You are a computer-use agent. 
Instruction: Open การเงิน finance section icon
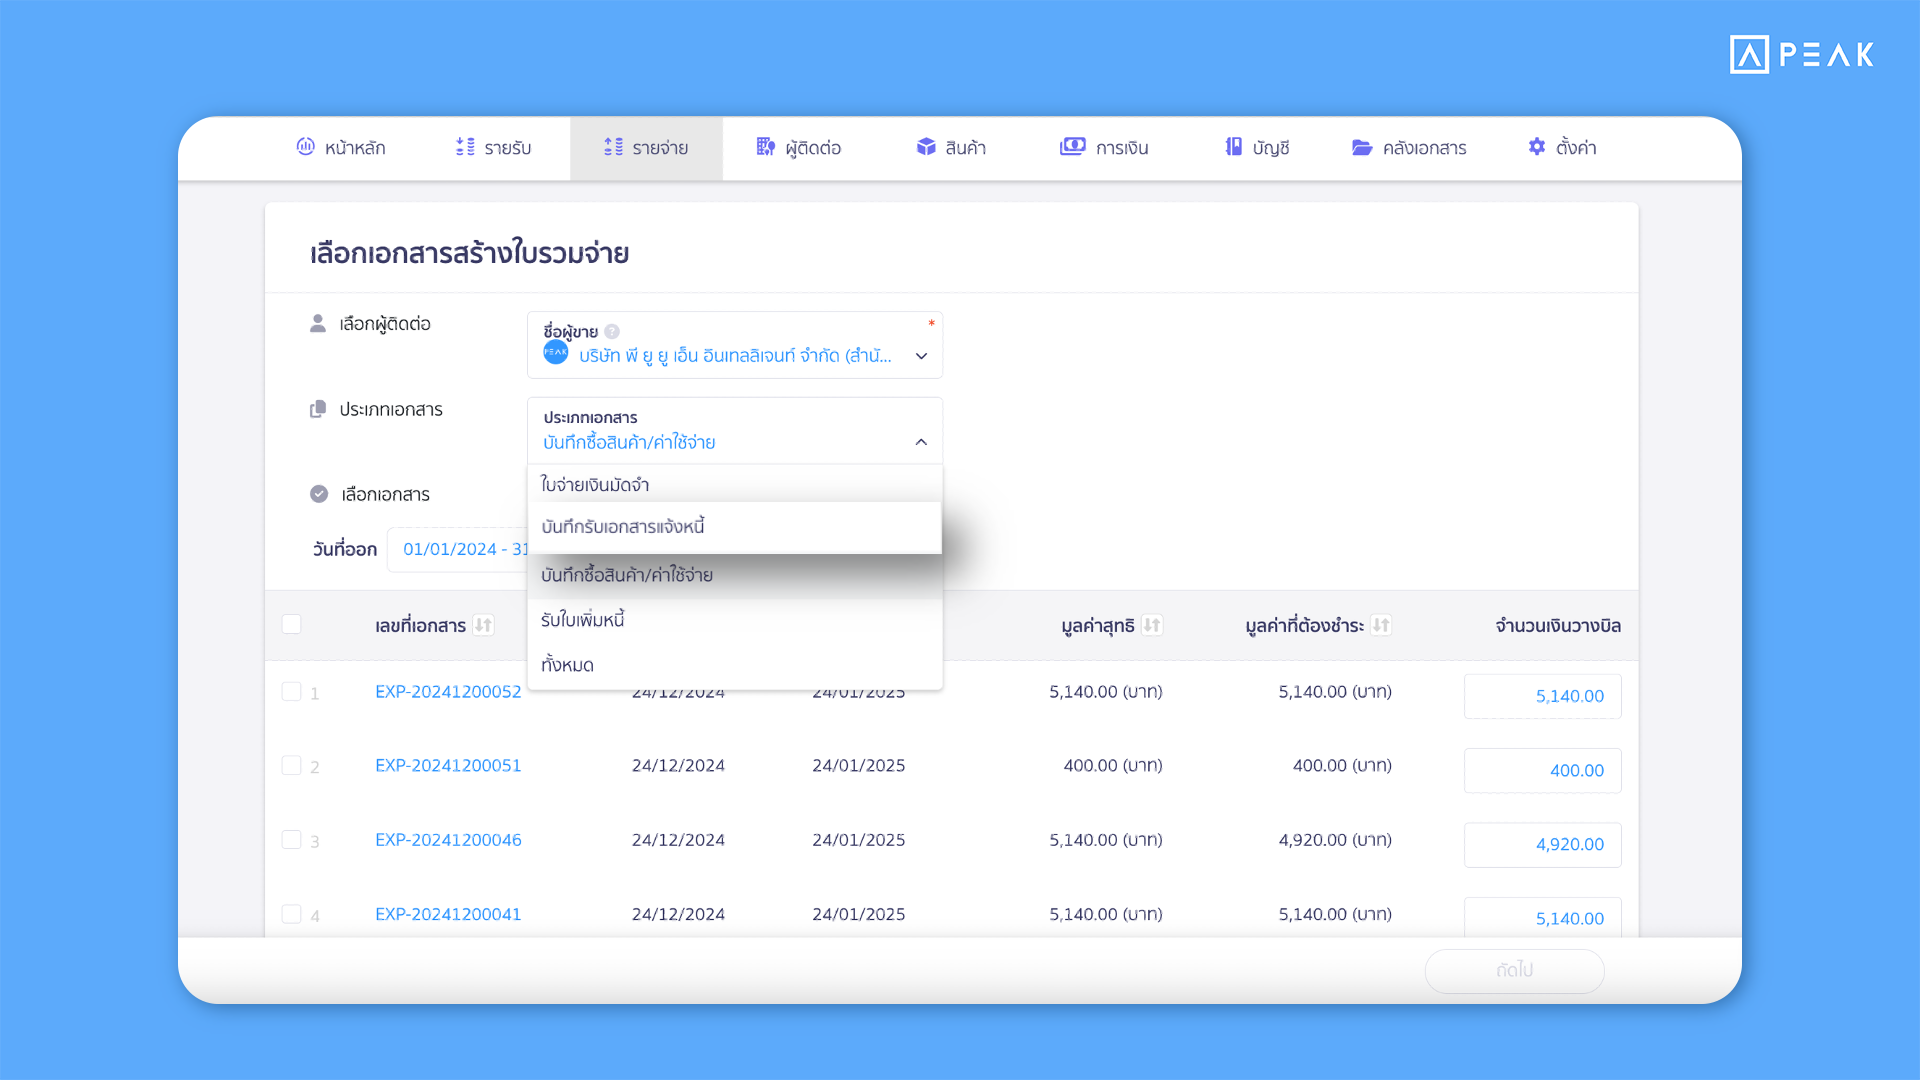(x=1072, y=147)
